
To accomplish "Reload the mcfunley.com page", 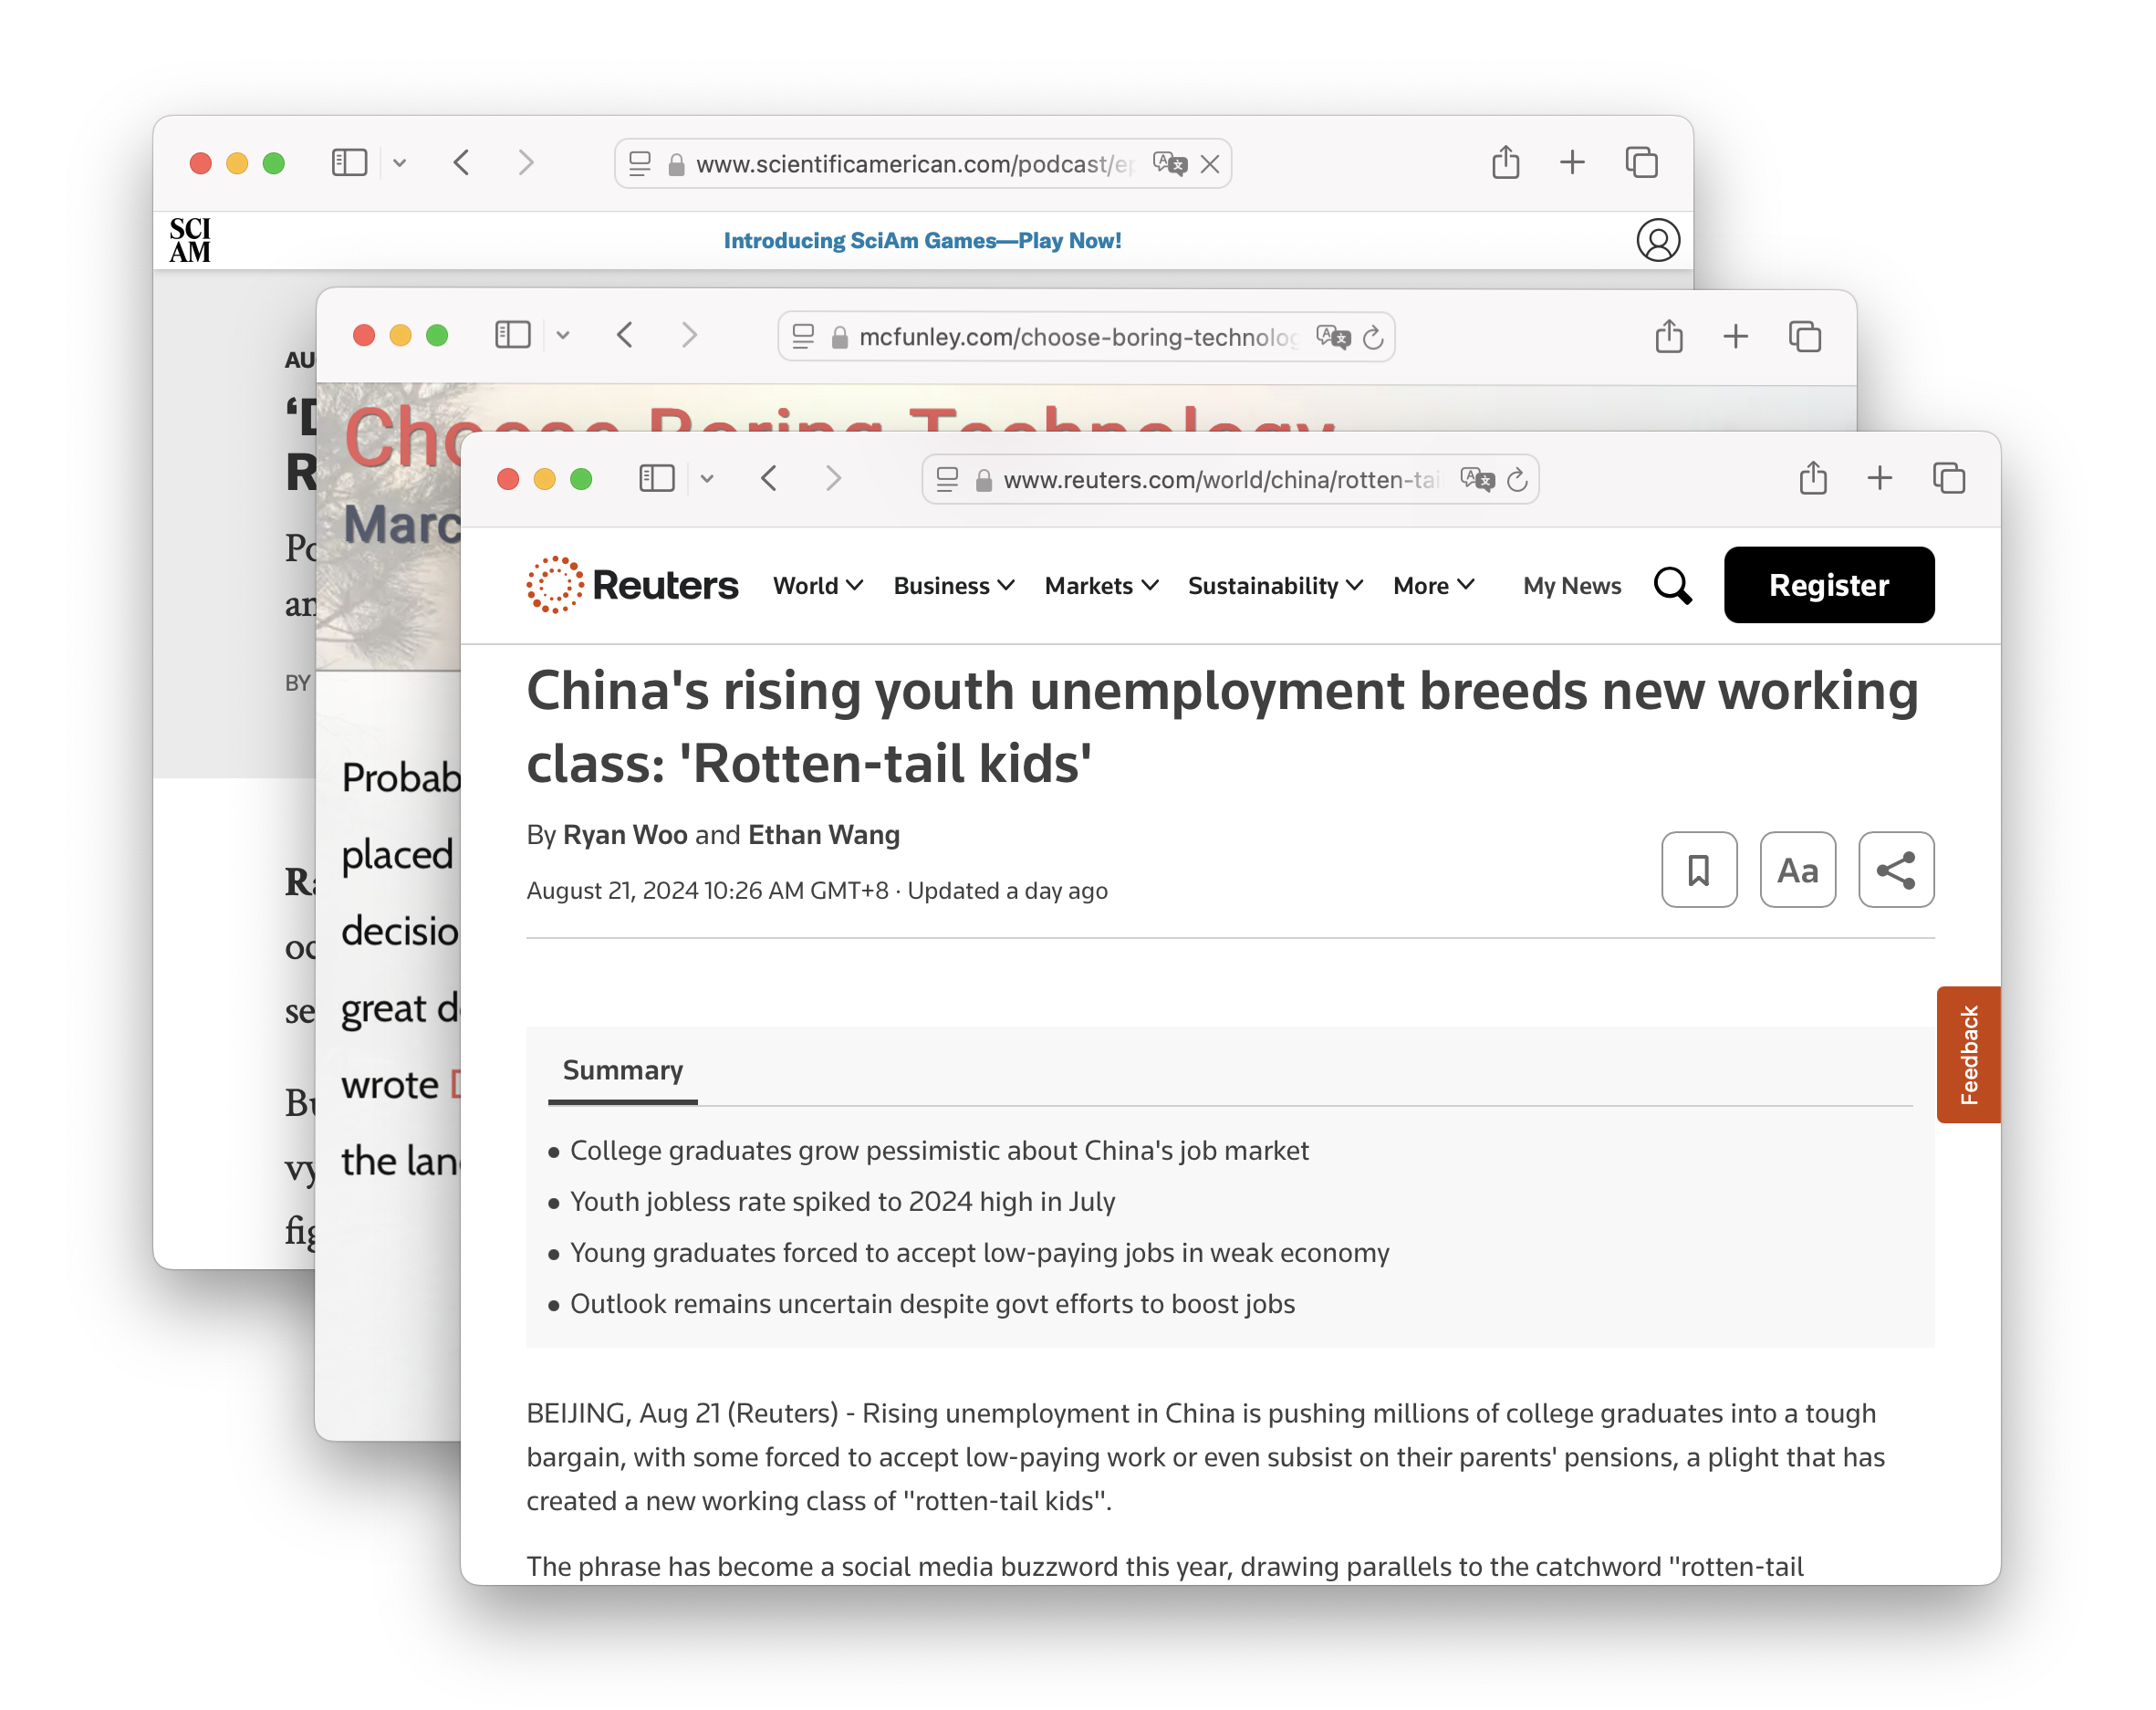I will 1373,337.
